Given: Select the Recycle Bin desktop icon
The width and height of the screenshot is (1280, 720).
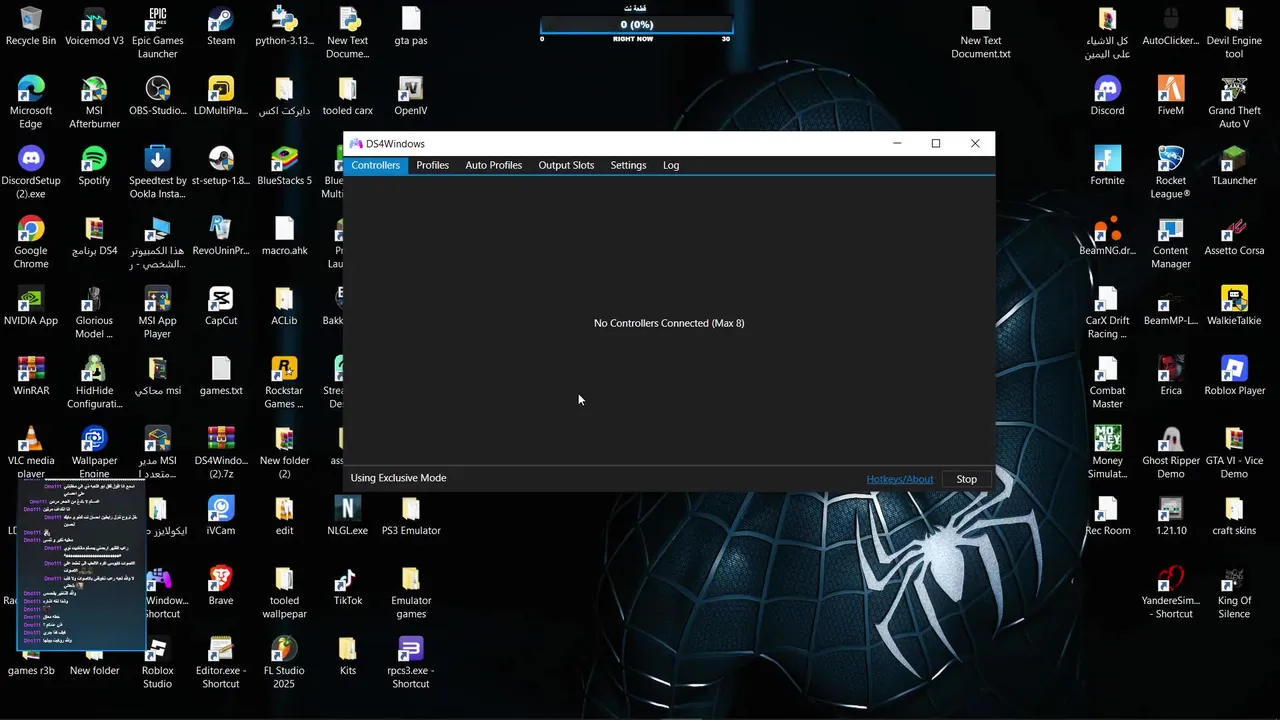Looking at the screenshot, I should [x=31, y=27].
